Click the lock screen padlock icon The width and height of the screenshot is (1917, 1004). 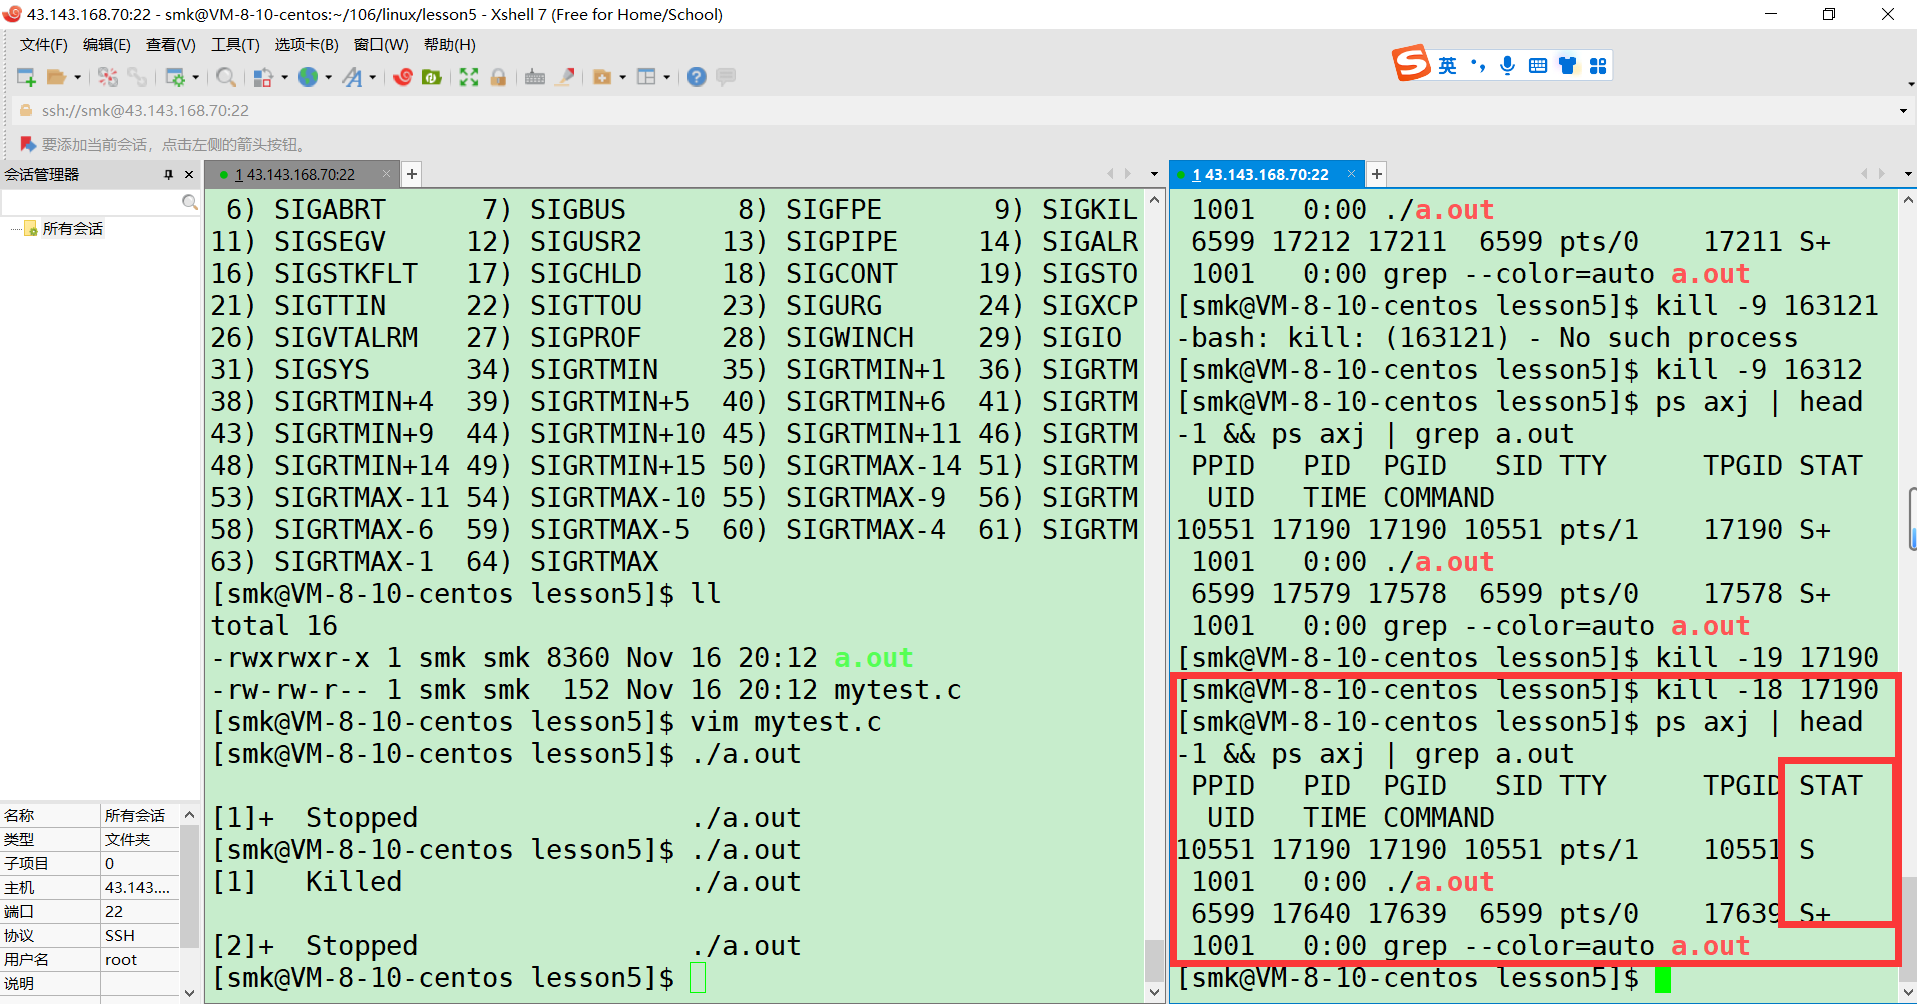498,77
